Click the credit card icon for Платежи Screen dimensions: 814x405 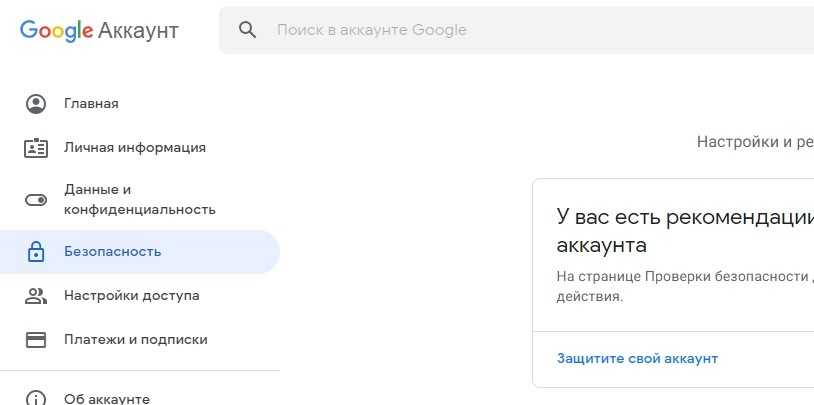pos(36,340)
